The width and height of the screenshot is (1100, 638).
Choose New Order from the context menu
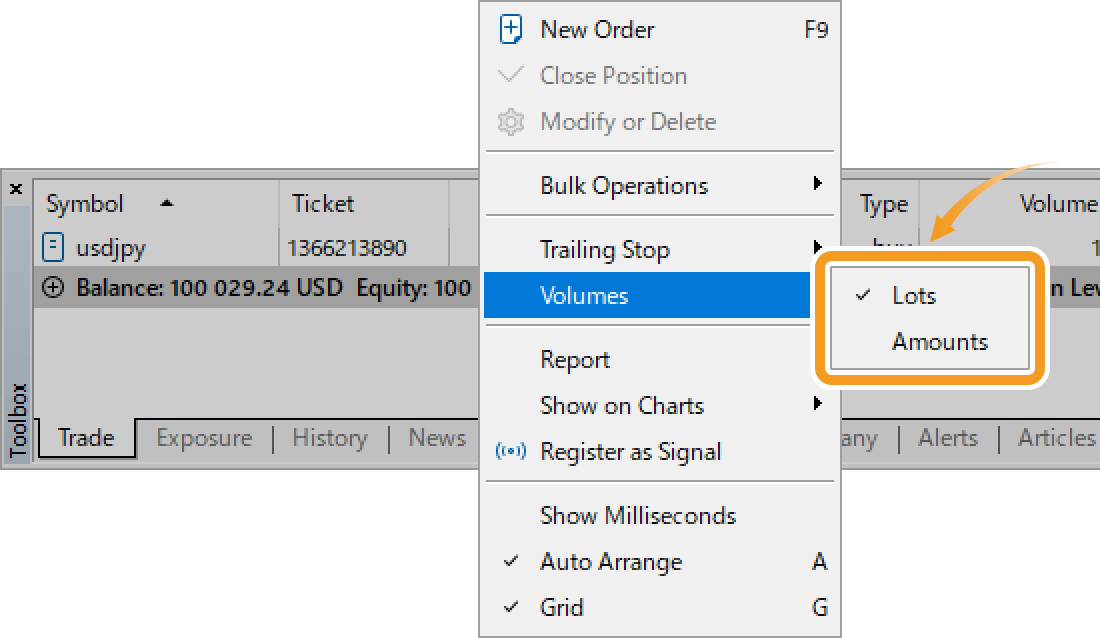[x=659, y=29]
